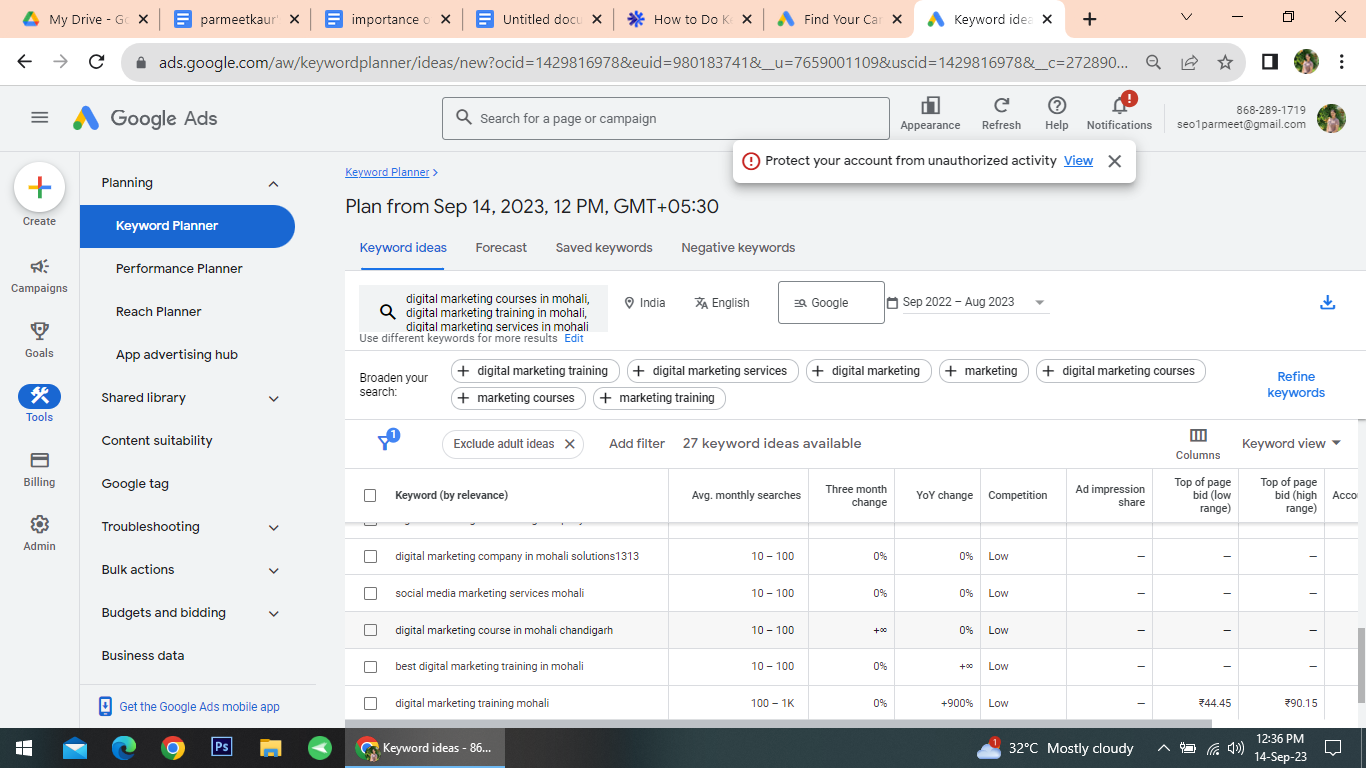Screen dimensions: 1366x768
Task: Click the Refresh icon in Google Ads header
Action: 1001,113
